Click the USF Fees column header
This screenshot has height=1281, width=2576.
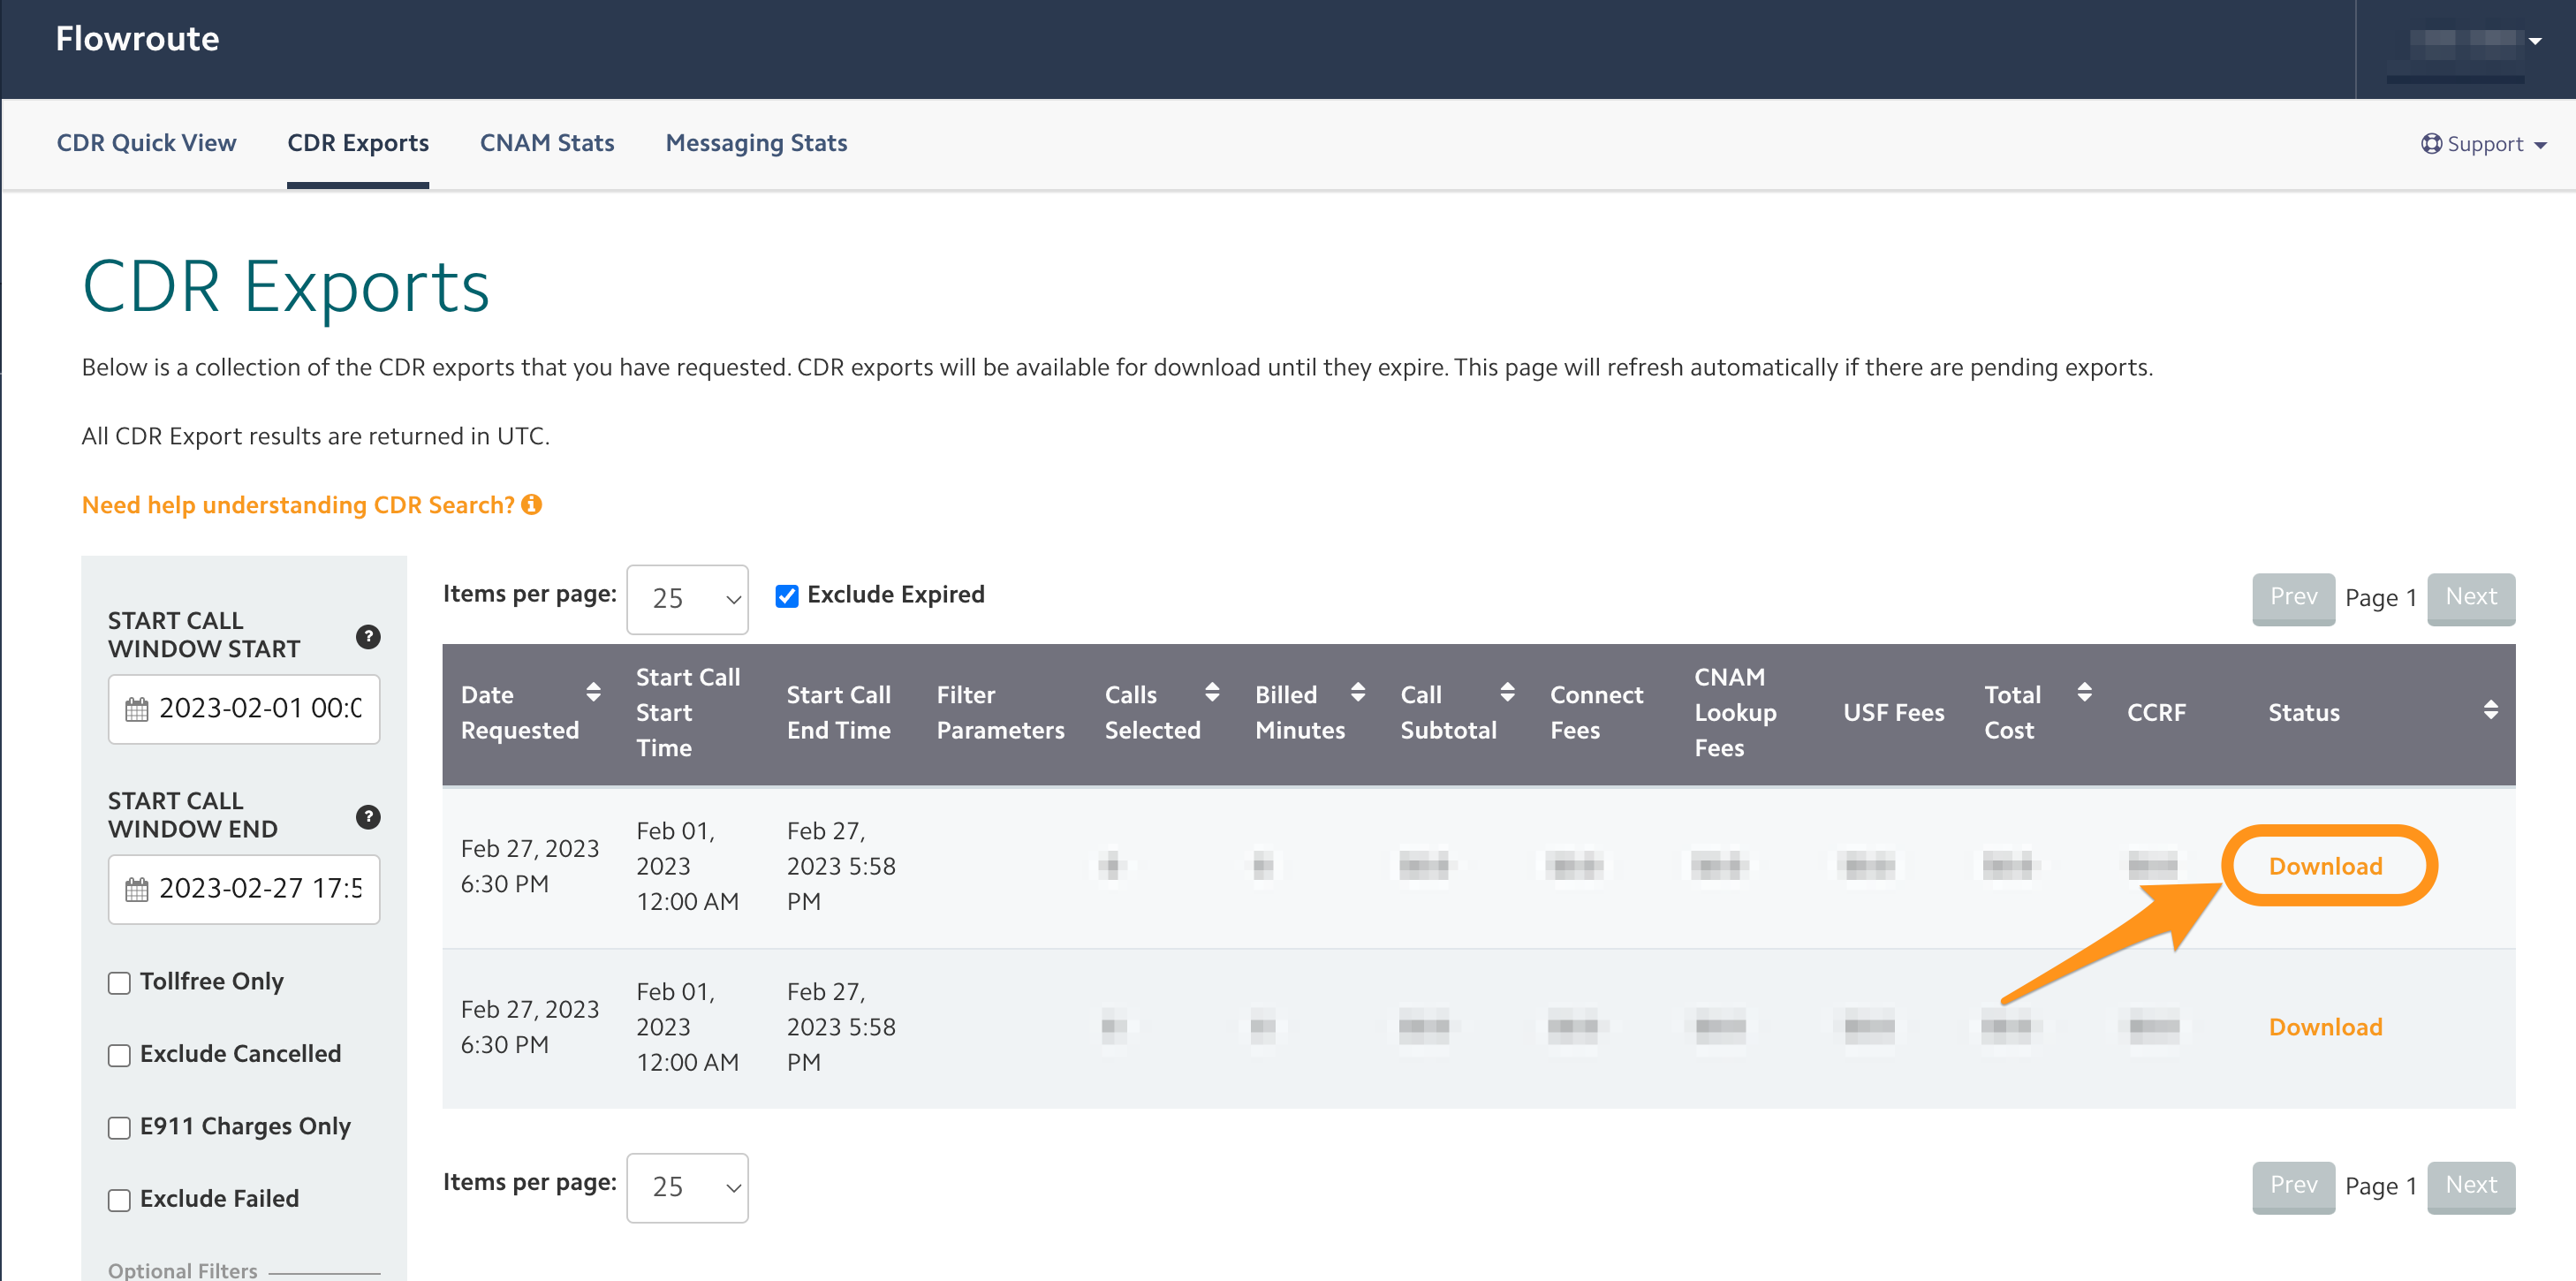tap(1894, 712)
